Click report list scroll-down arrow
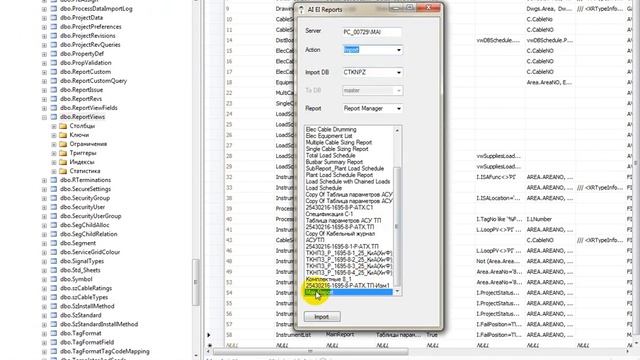 397,292
